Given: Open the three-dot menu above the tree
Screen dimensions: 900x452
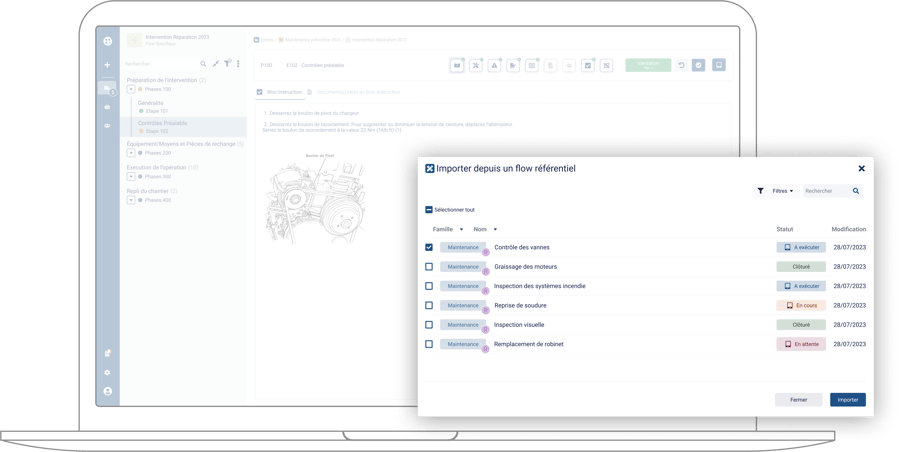Looking at the screenshot, I should tap(238, 64).
